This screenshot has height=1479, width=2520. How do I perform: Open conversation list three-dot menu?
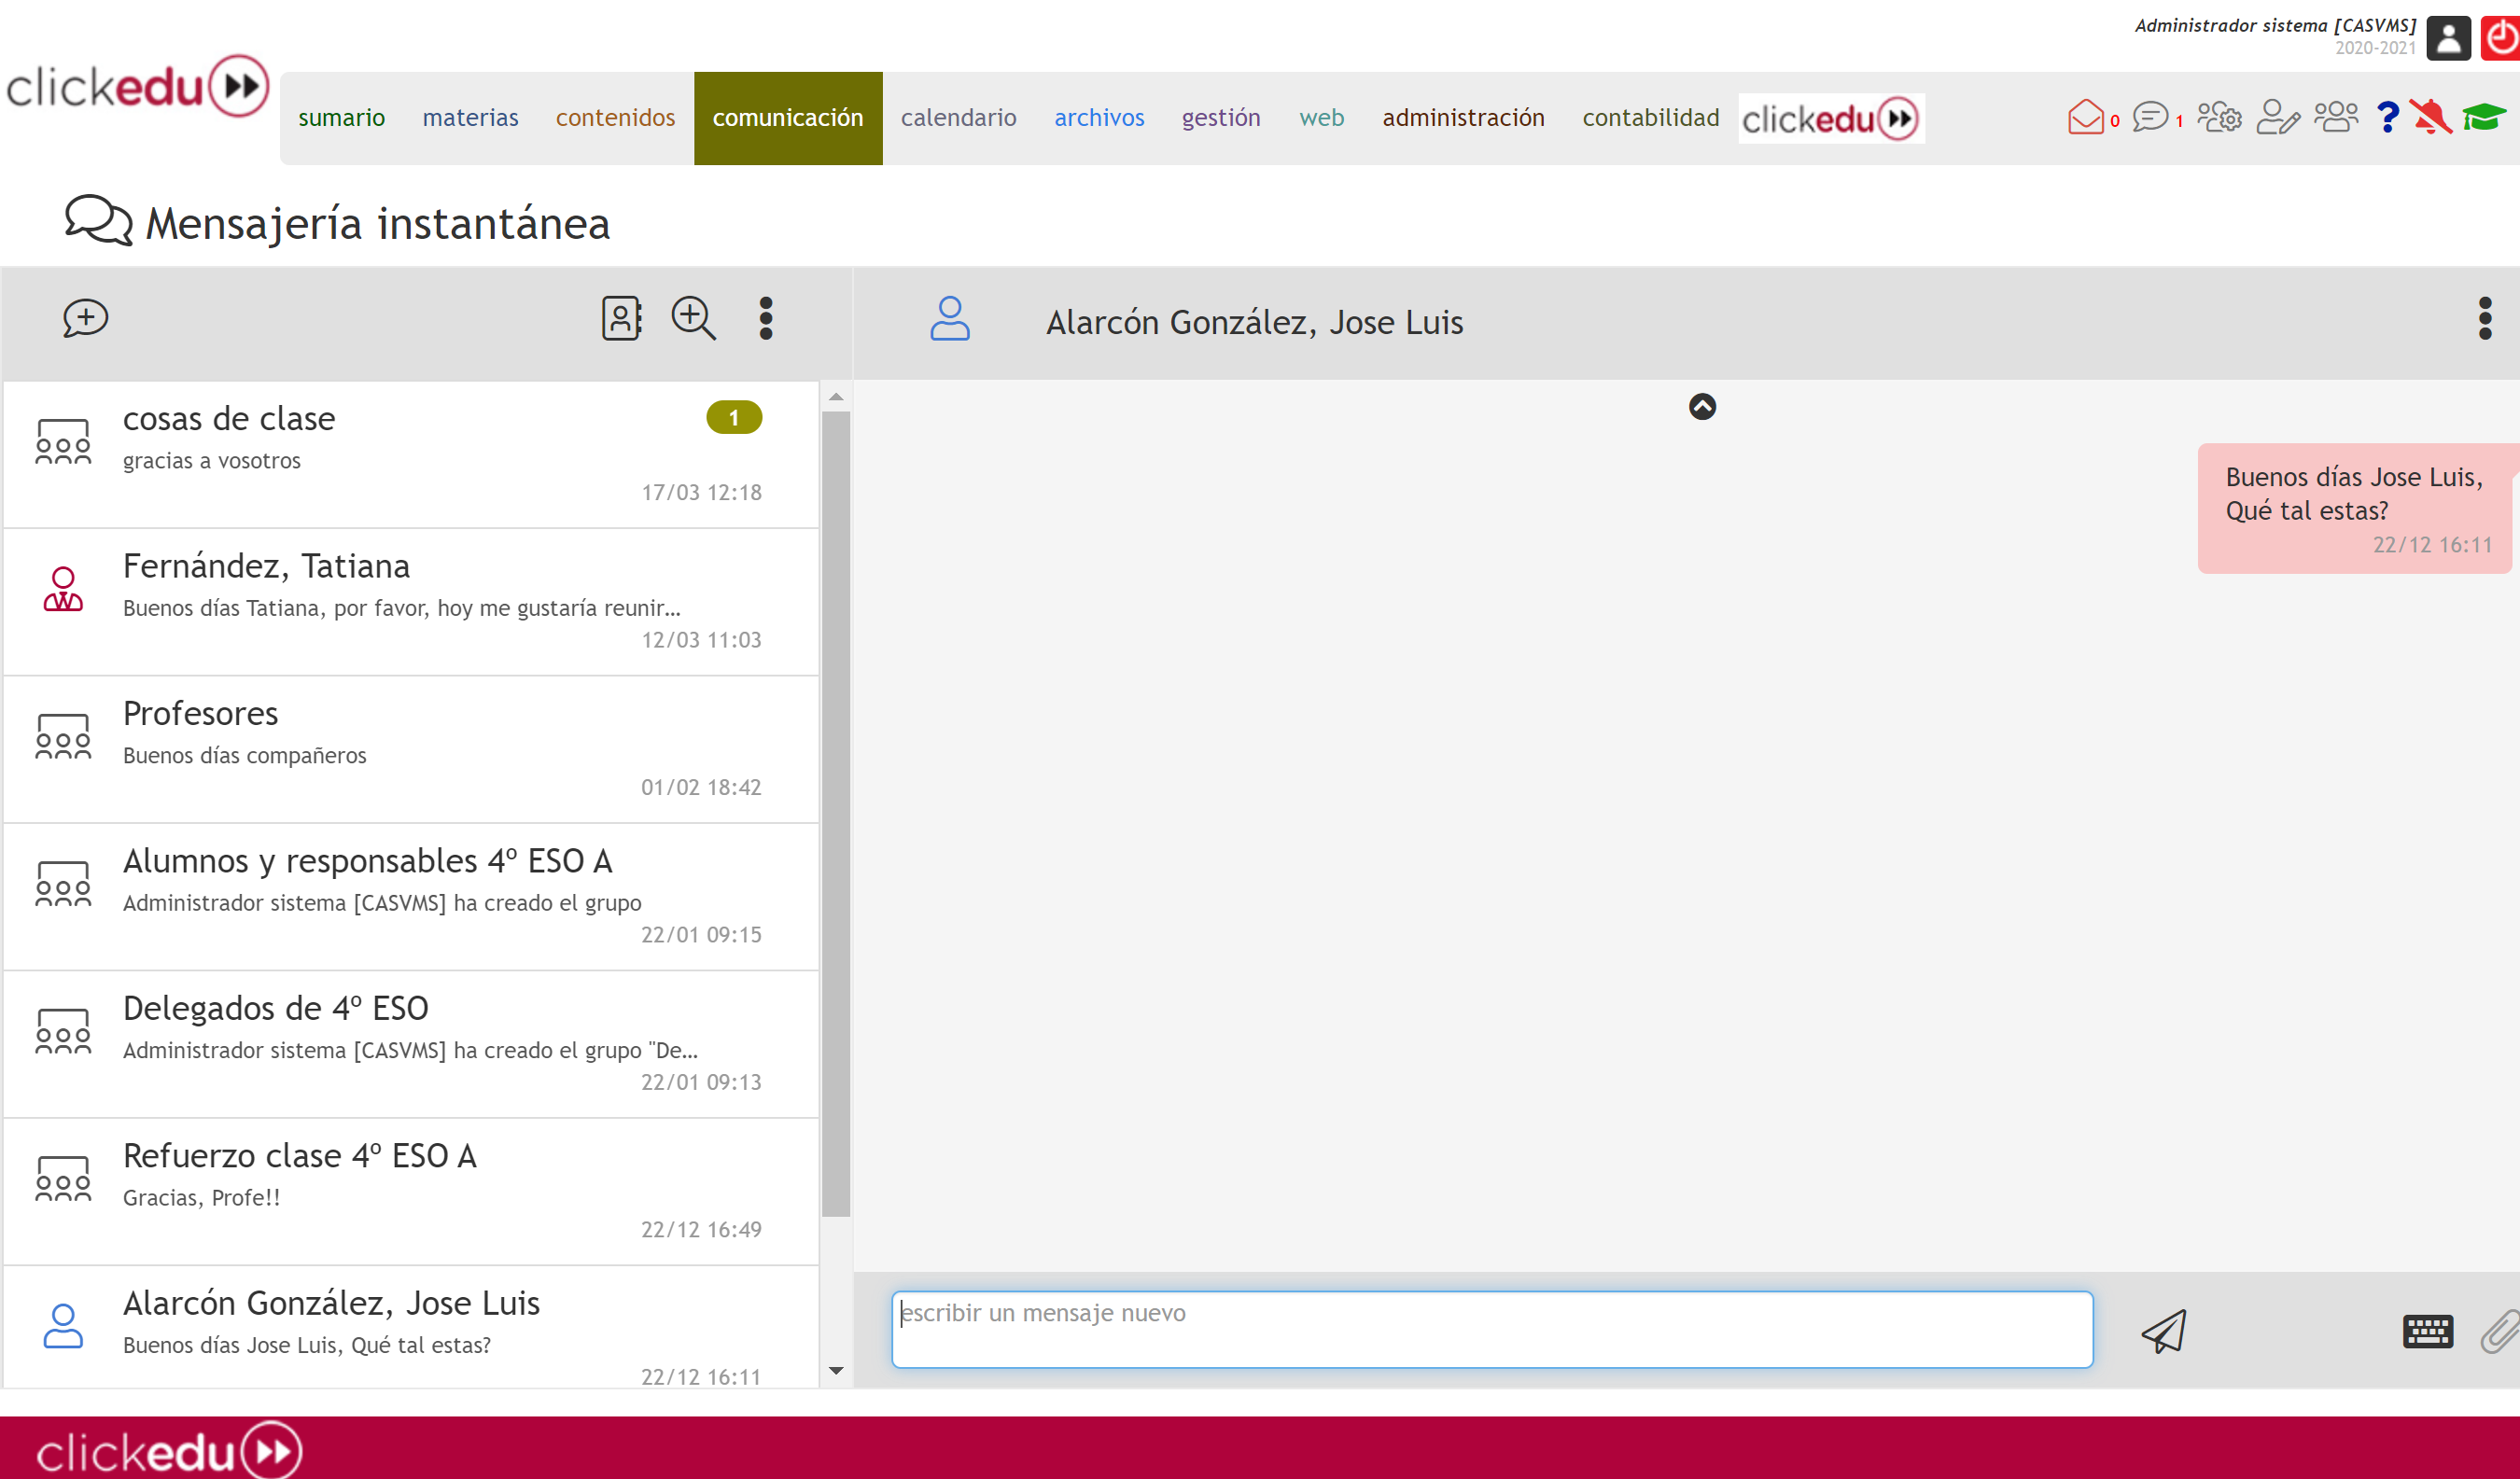[x=766, y=318]
